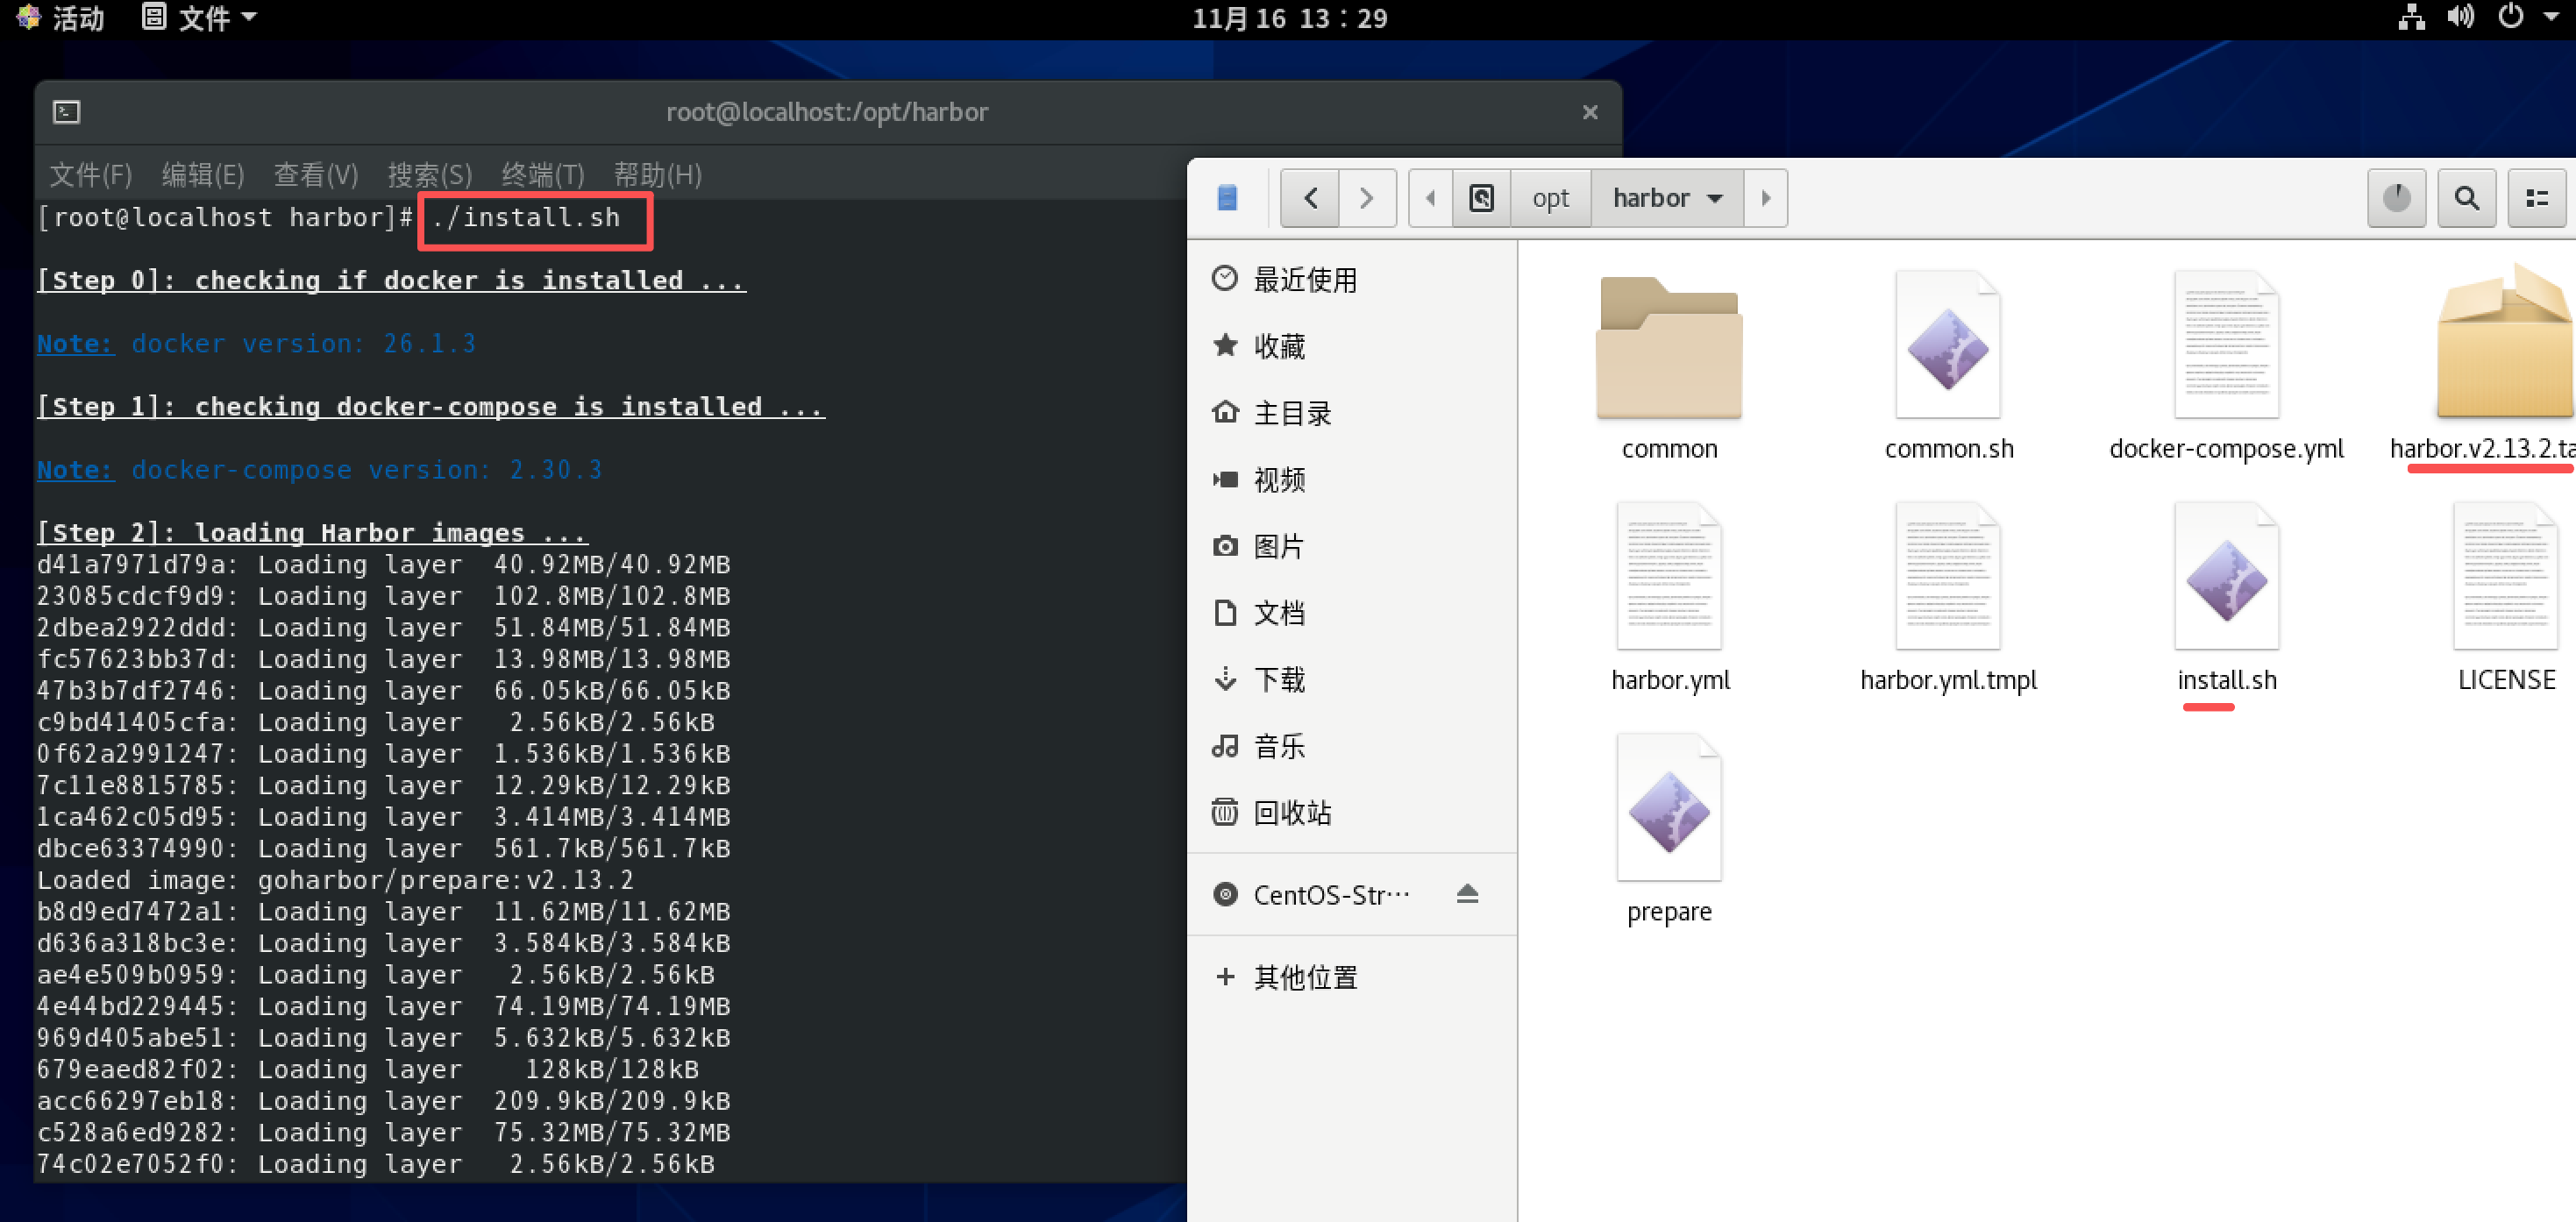Open the 终端(T) terminal menu

point(542,175)
